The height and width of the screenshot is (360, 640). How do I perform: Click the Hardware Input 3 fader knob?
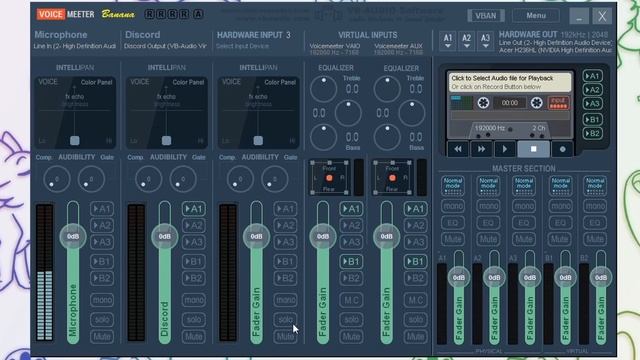coord(256,236)
